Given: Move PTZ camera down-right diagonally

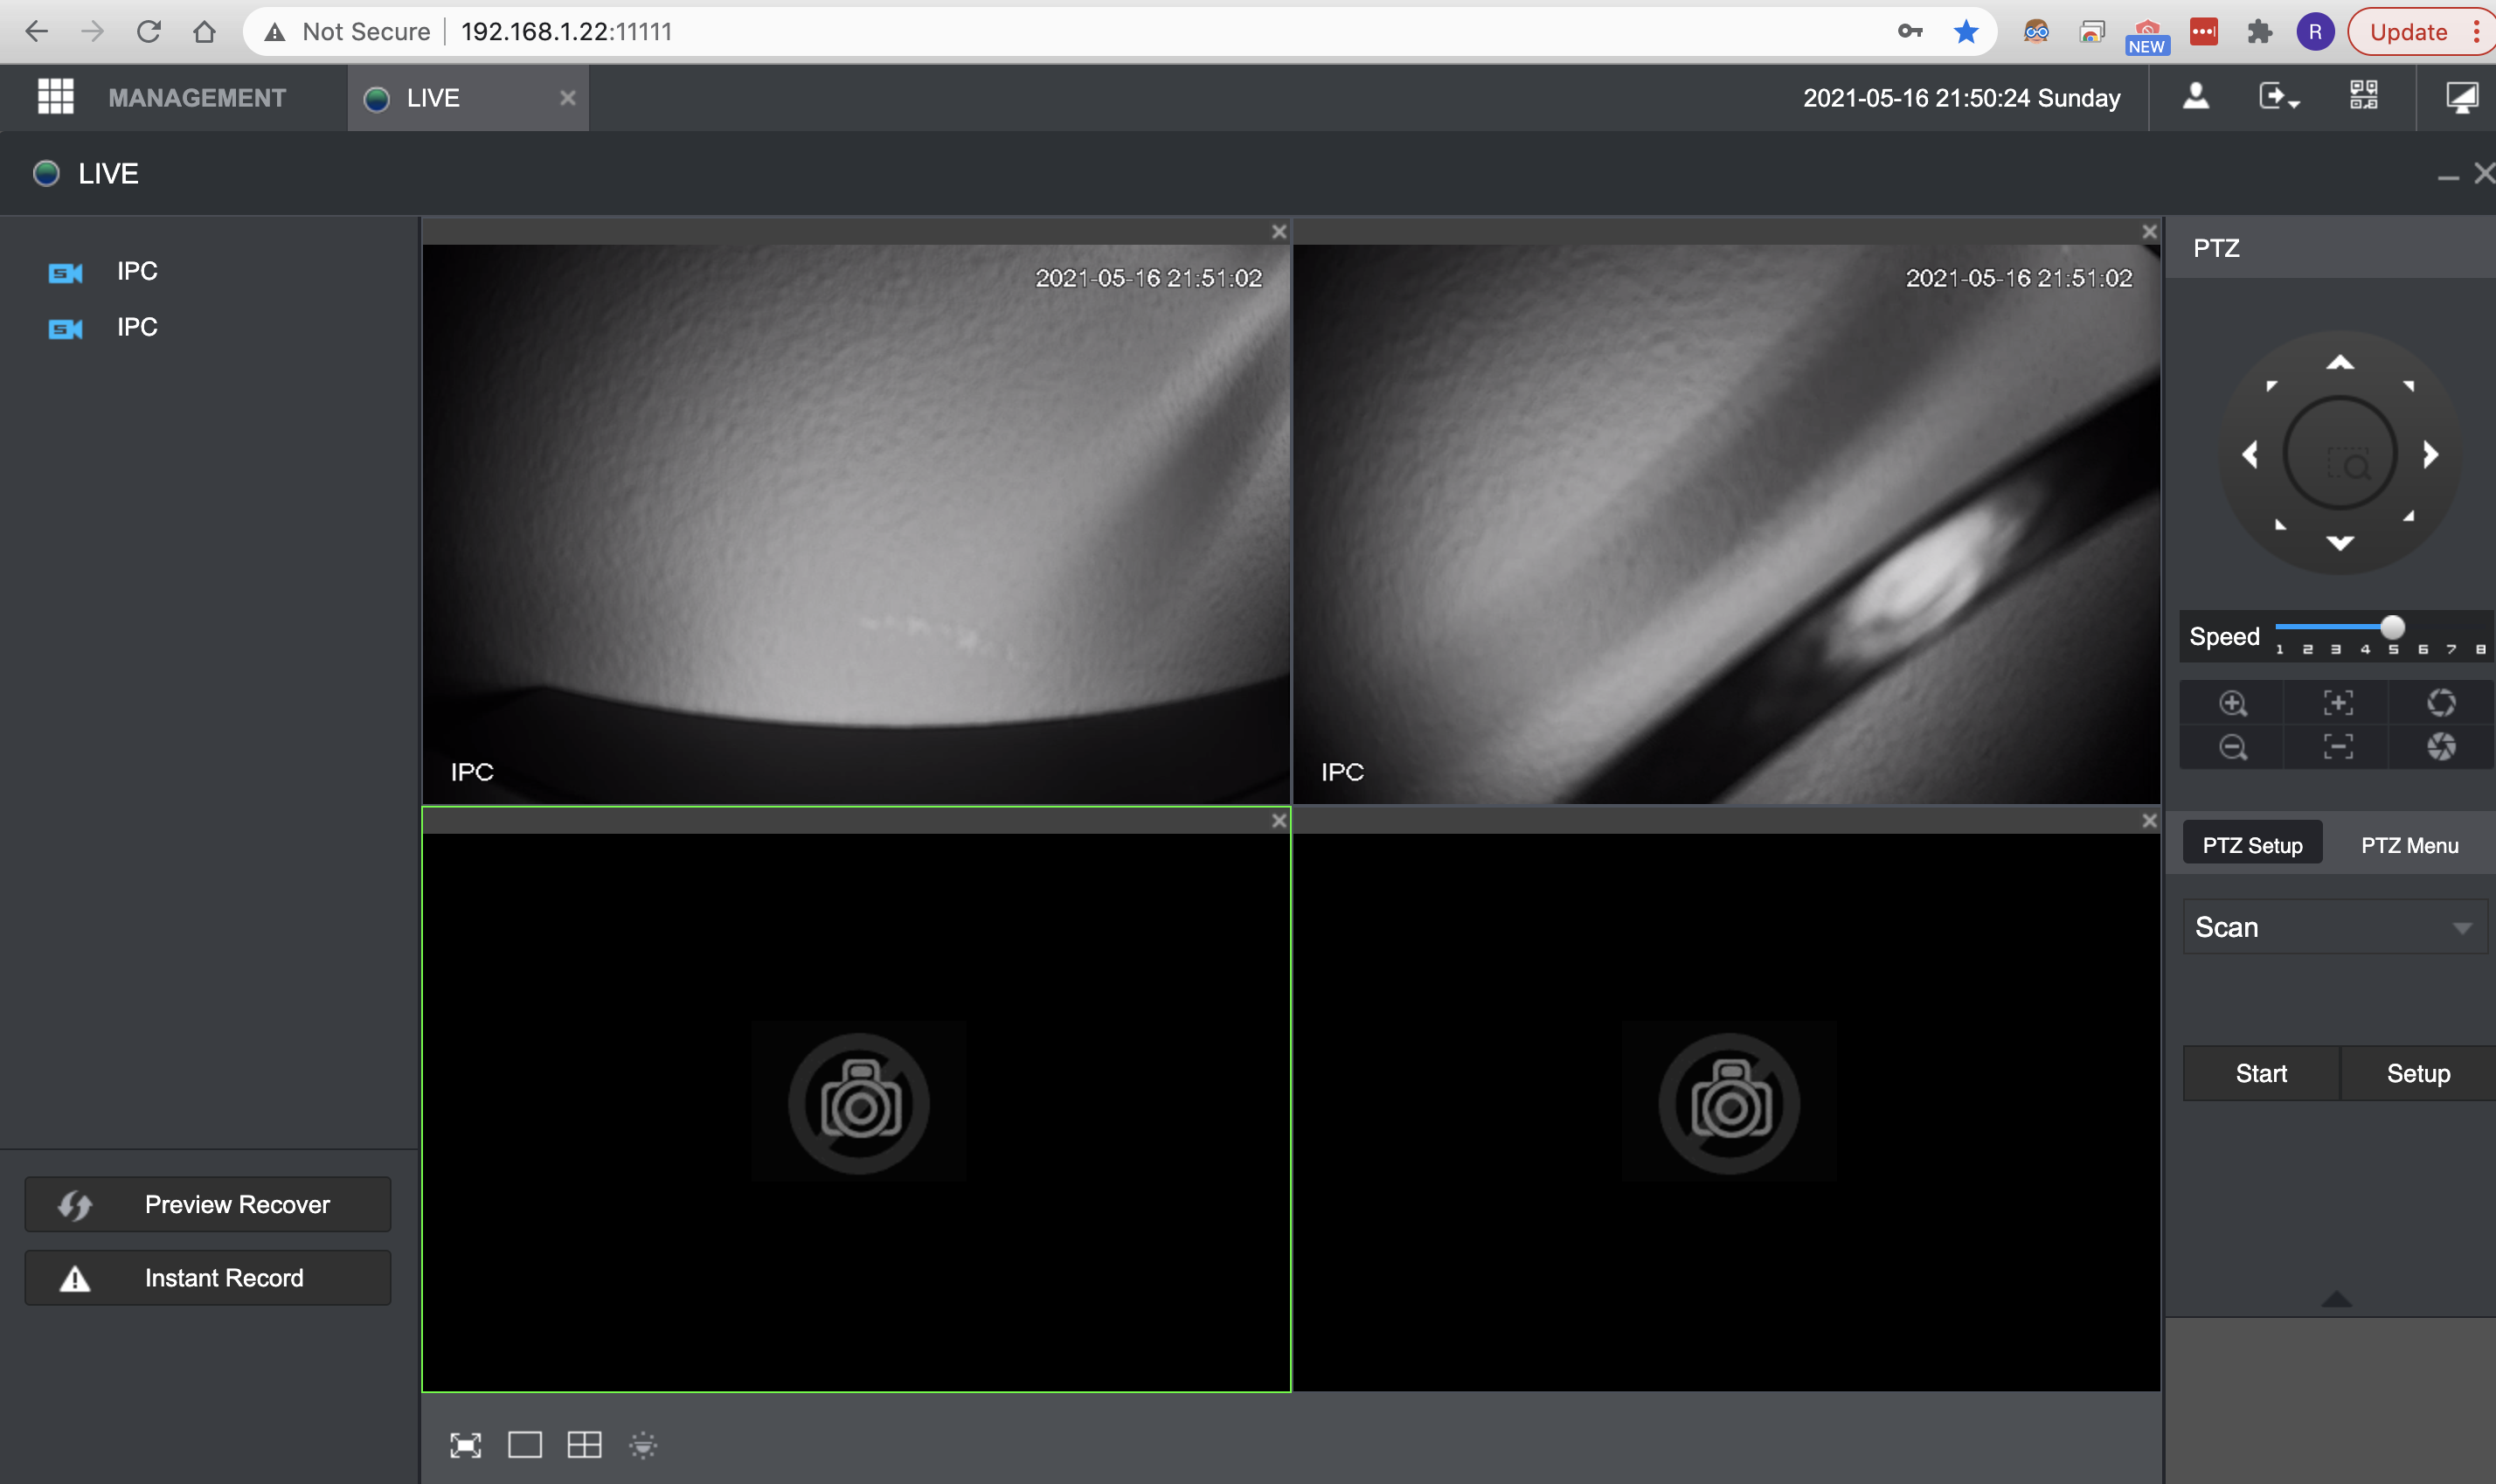Looking at the screenshot, I should pyautogui.click(x=2409, y=516).
